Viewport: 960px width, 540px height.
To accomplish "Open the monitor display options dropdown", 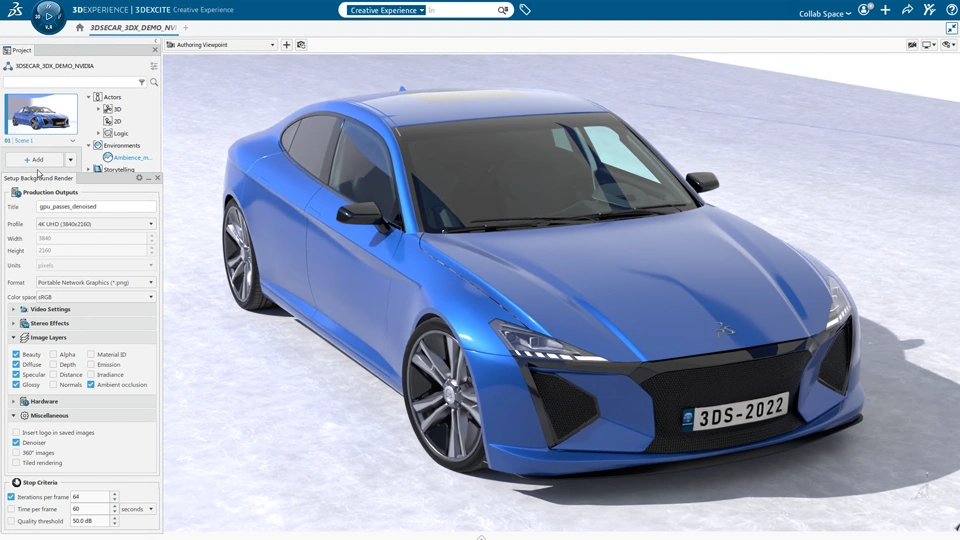I will [929, 45].
